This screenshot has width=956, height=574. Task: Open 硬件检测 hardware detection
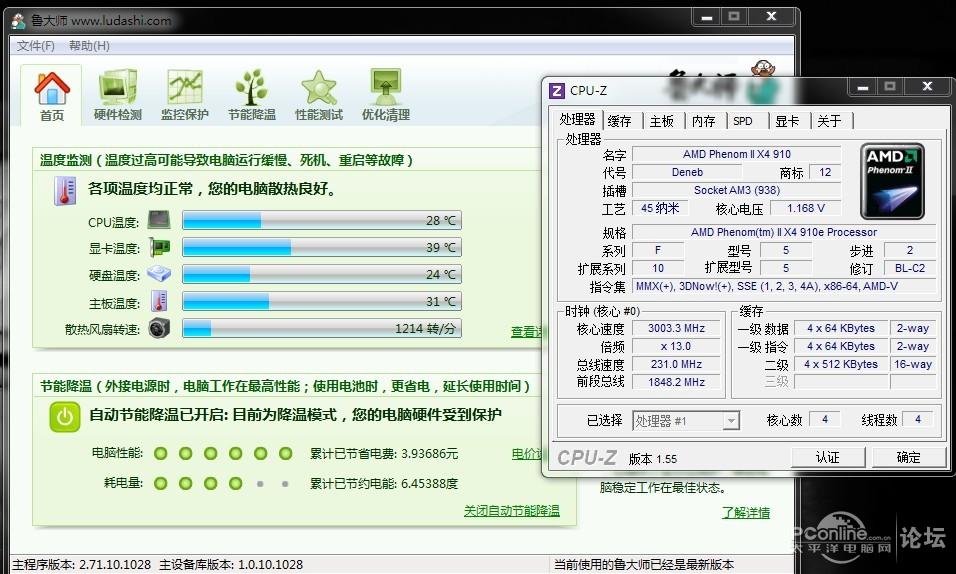point(118,96)
